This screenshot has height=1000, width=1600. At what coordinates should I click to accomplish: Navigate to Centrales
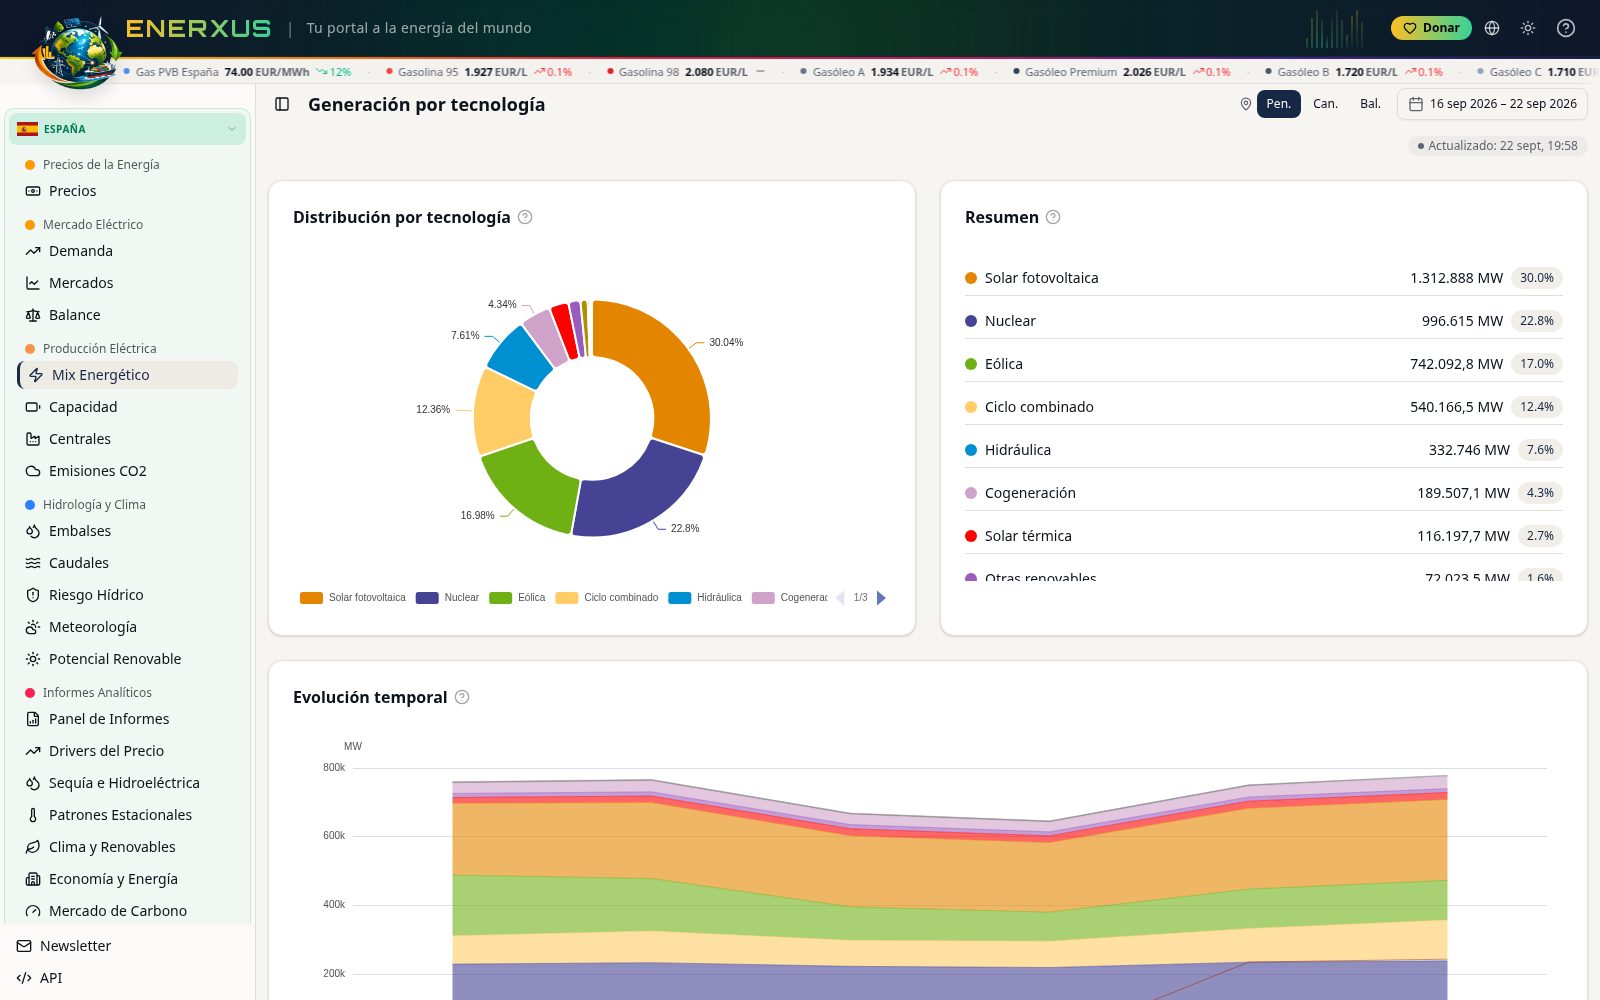click(128, 439)
